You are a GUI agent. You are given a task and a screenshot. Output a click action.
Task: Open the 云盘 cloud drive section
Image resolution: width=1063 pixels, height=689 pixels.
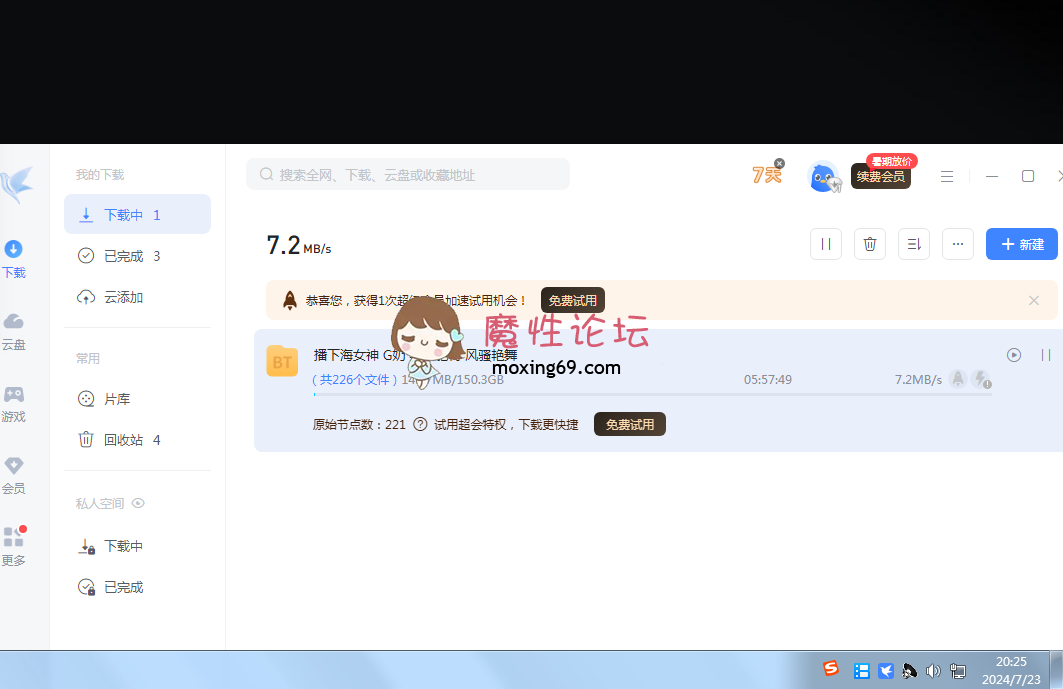pos(14,331)
